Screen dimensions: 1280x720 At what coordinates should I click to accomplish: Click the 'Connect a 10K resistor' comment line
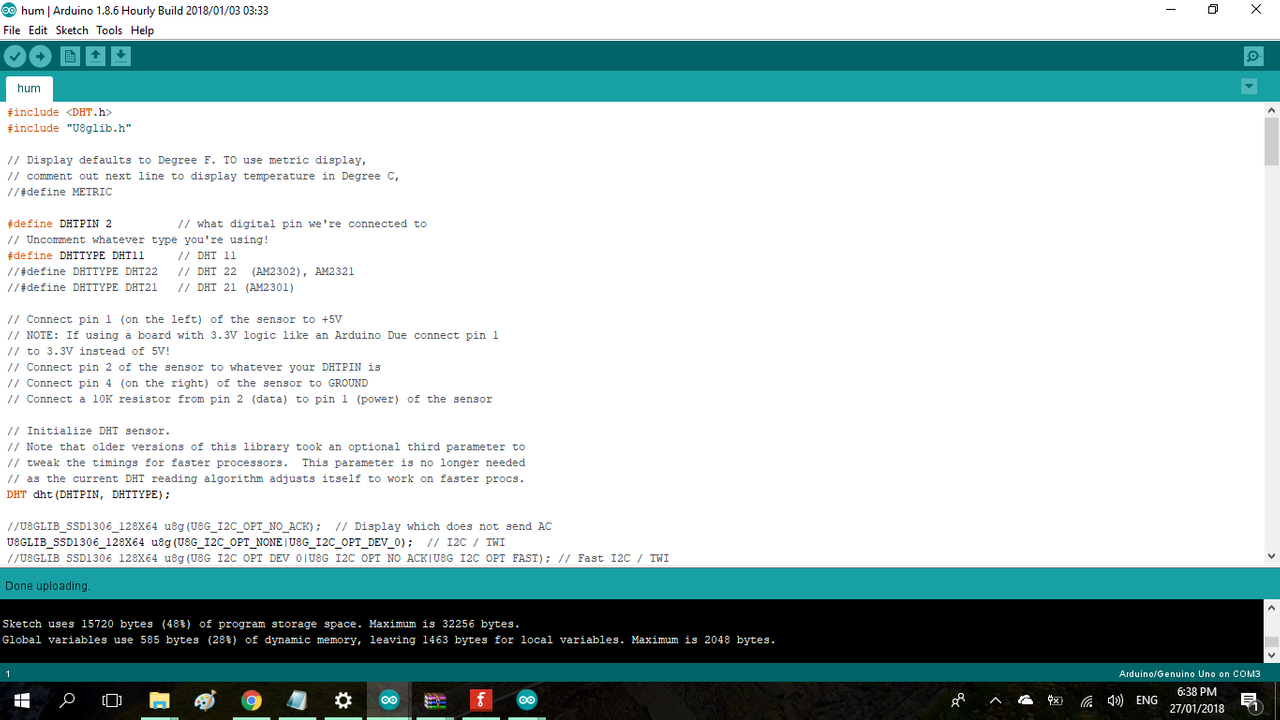250,399
